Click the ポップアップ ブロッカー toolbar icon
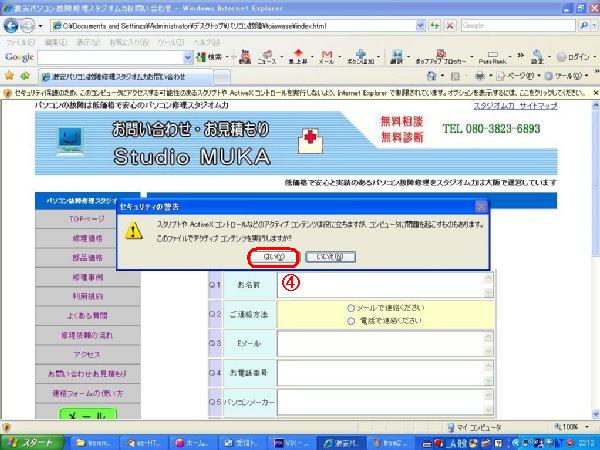Image resolution: width=600 pixels, height=450 pixels. (x=441, y=57)
